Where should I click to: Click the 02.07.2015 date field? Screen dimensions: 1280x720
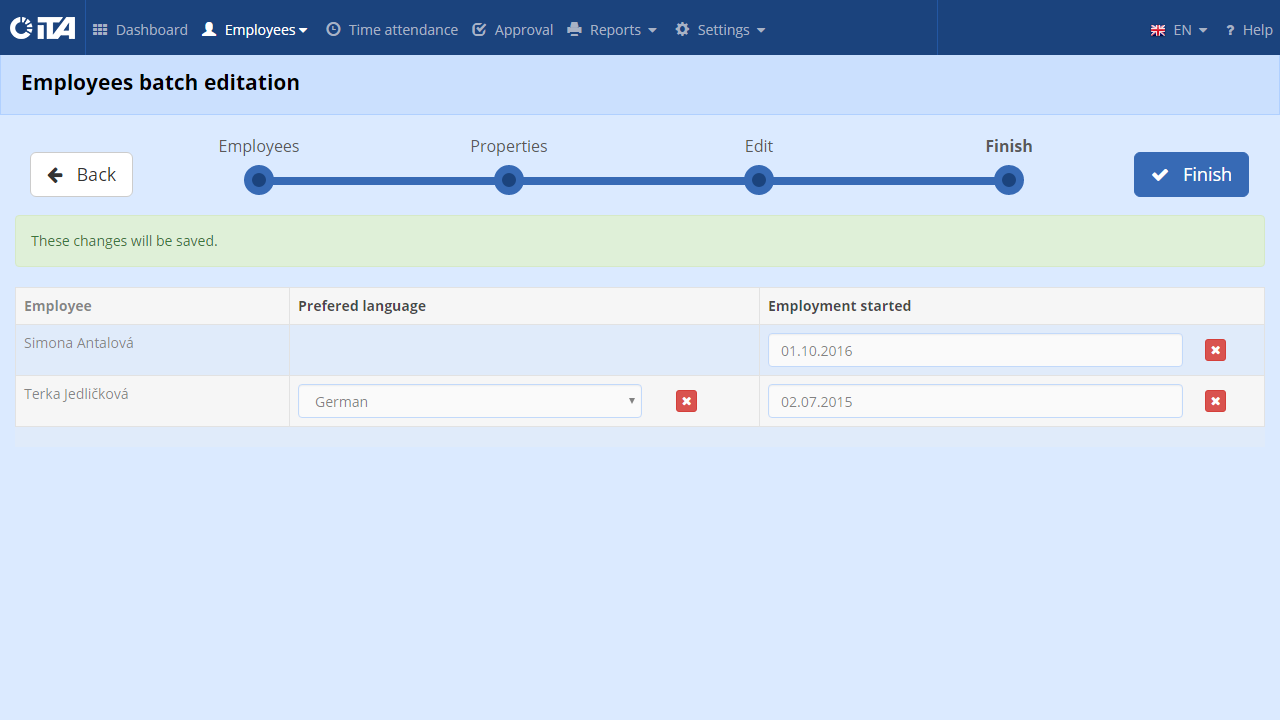[975, 401]
